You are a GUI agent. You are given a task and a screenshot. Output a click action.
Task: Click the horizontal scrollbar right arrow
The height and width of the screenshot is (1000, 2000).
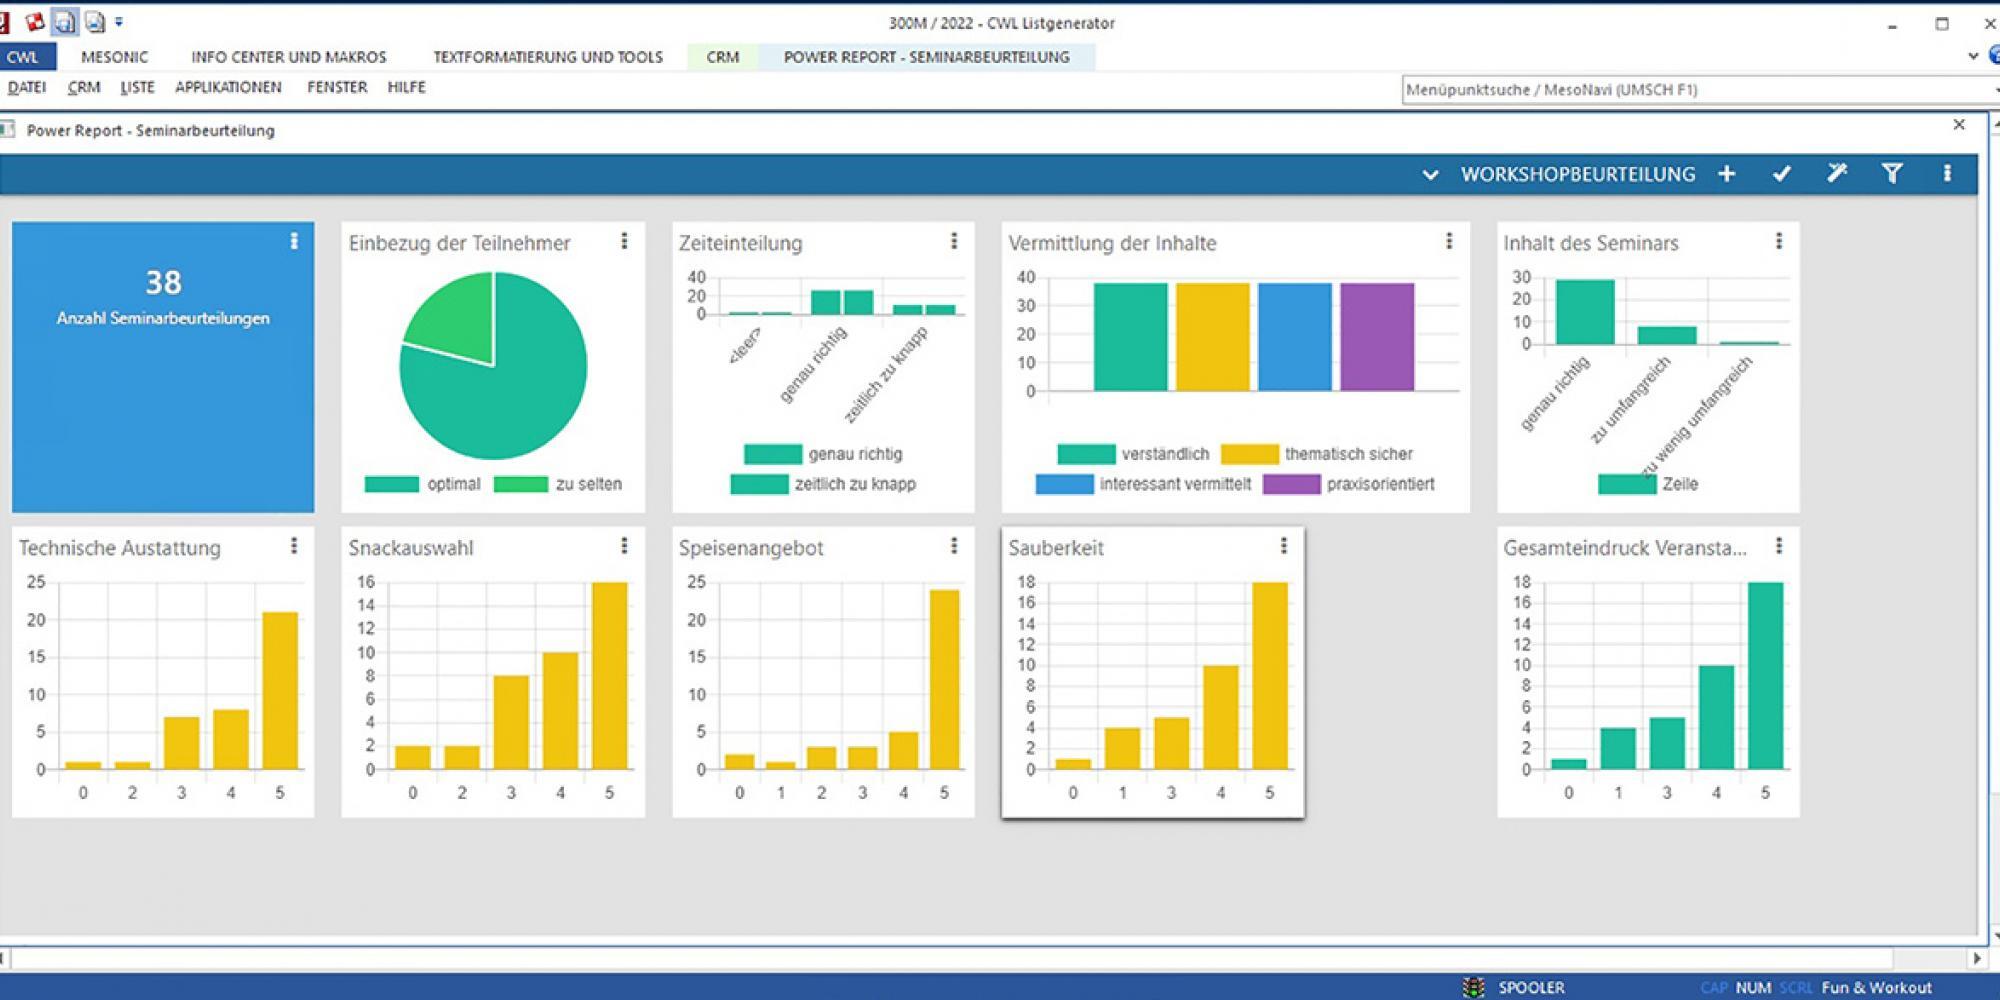[x=1976, y=958]
